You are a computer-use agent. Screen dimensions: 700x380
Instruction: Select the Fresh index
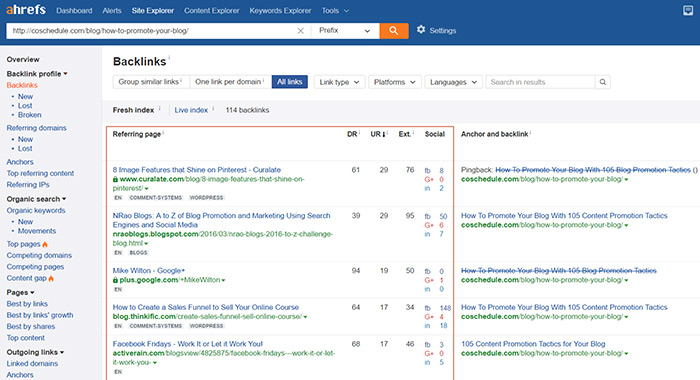coord(133,110)
